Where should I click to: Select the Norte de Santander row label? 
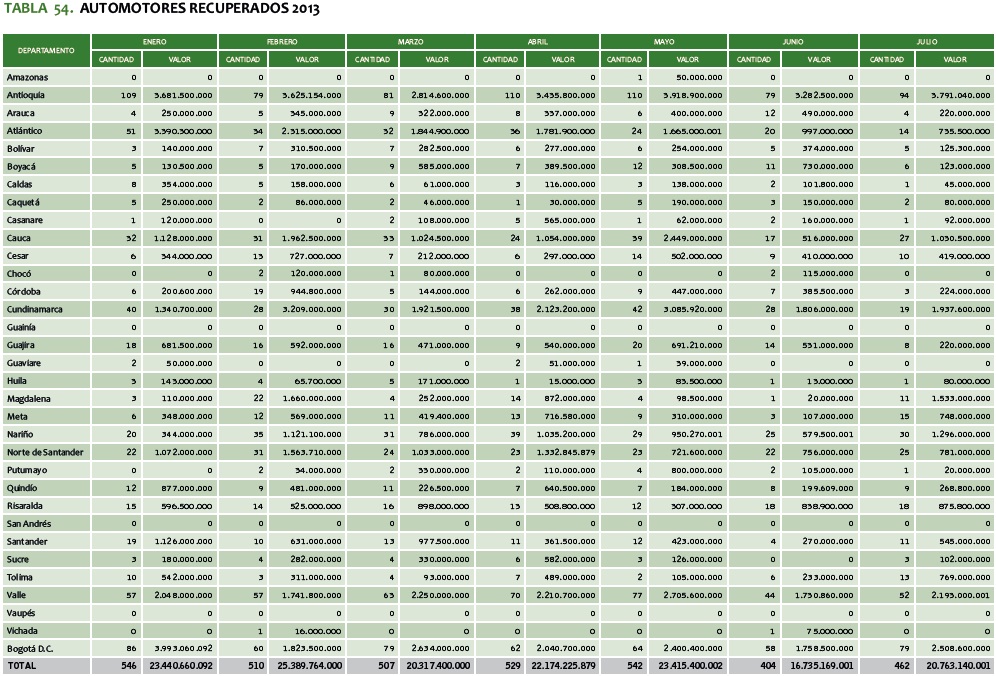[45, 452]
